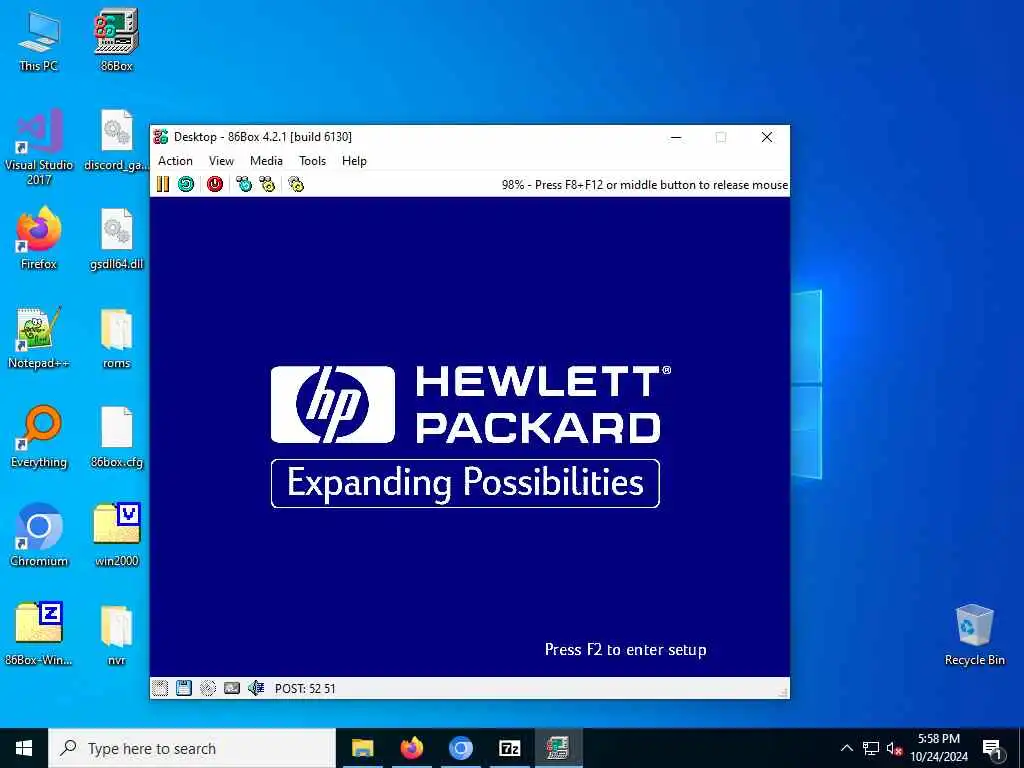
Task: Click the 86Box title bar app icon
Action: tap(161, 136)
